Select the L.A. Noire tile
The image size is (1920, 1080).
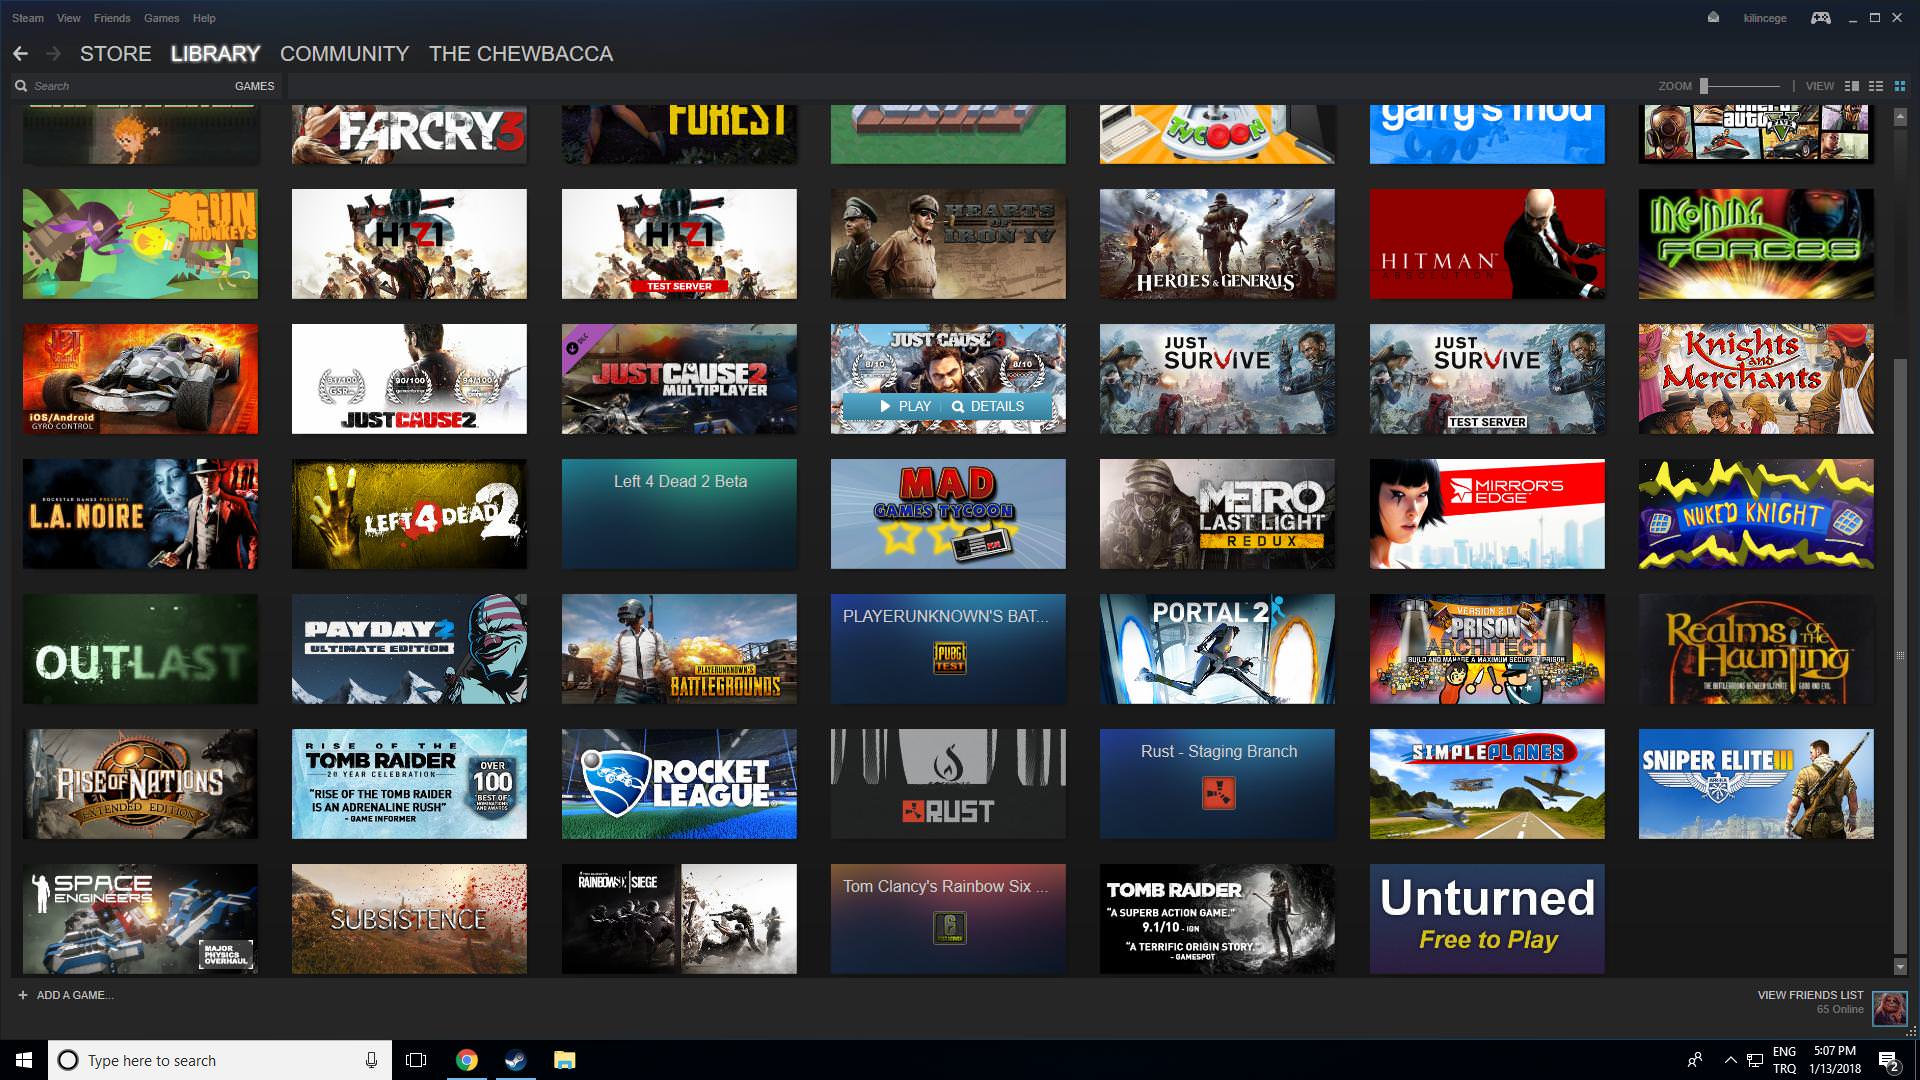(x=140, y=514)
